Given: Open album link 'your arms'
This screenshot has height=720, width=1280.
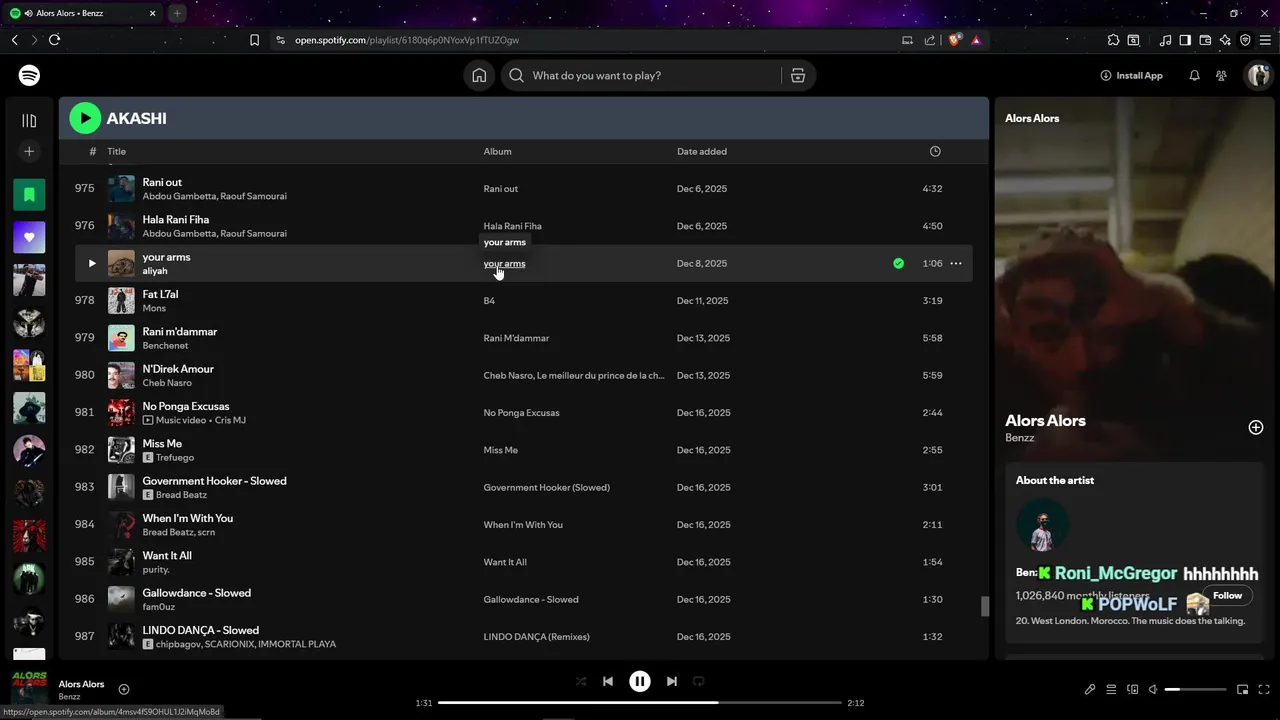Looking at the screenshot, I should (x=504, y=264).
